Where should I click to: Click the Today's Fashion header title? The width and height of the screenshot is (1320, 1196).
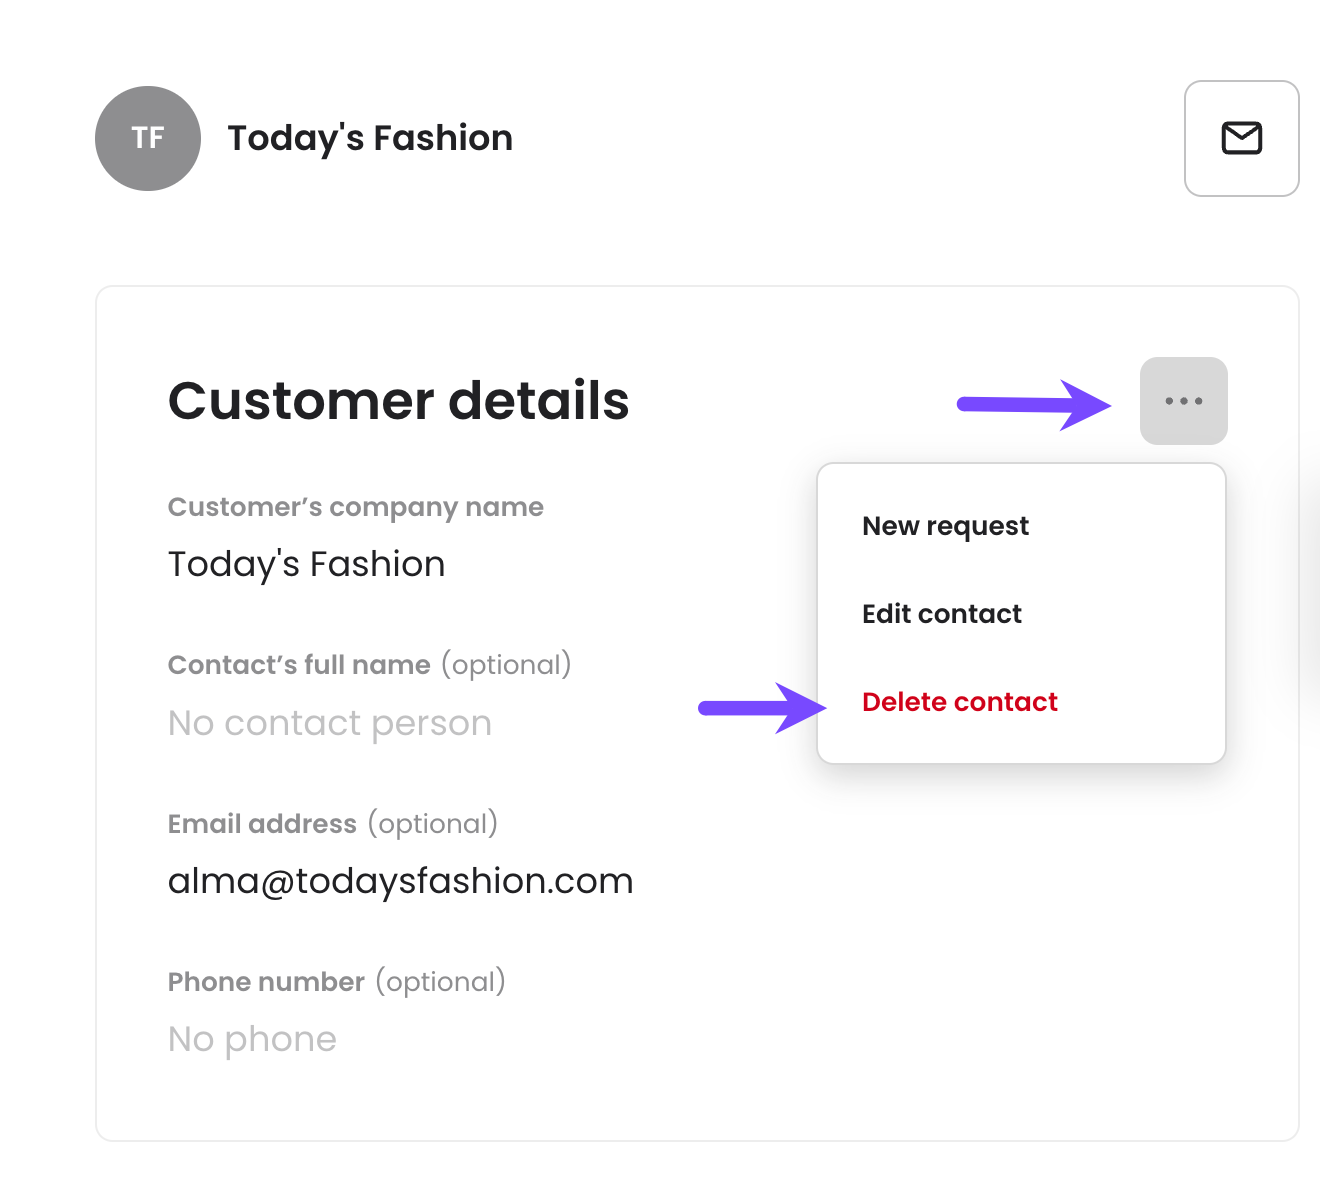370,138
